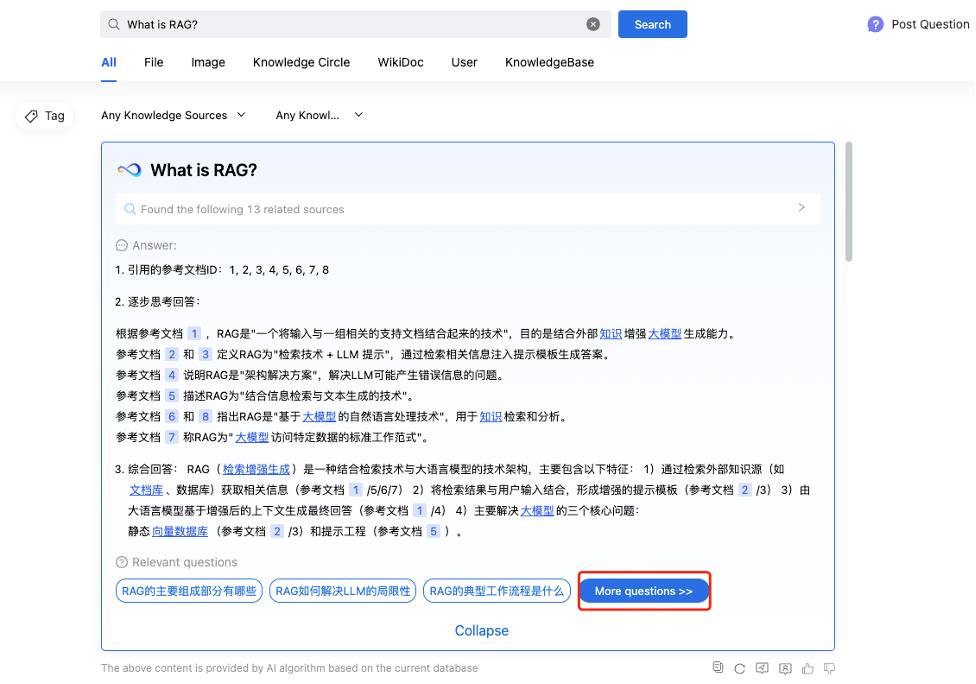Screen dimensions: 976x684
Task: Collapse the AI answer panel
Action: click(x=481, y=631)
